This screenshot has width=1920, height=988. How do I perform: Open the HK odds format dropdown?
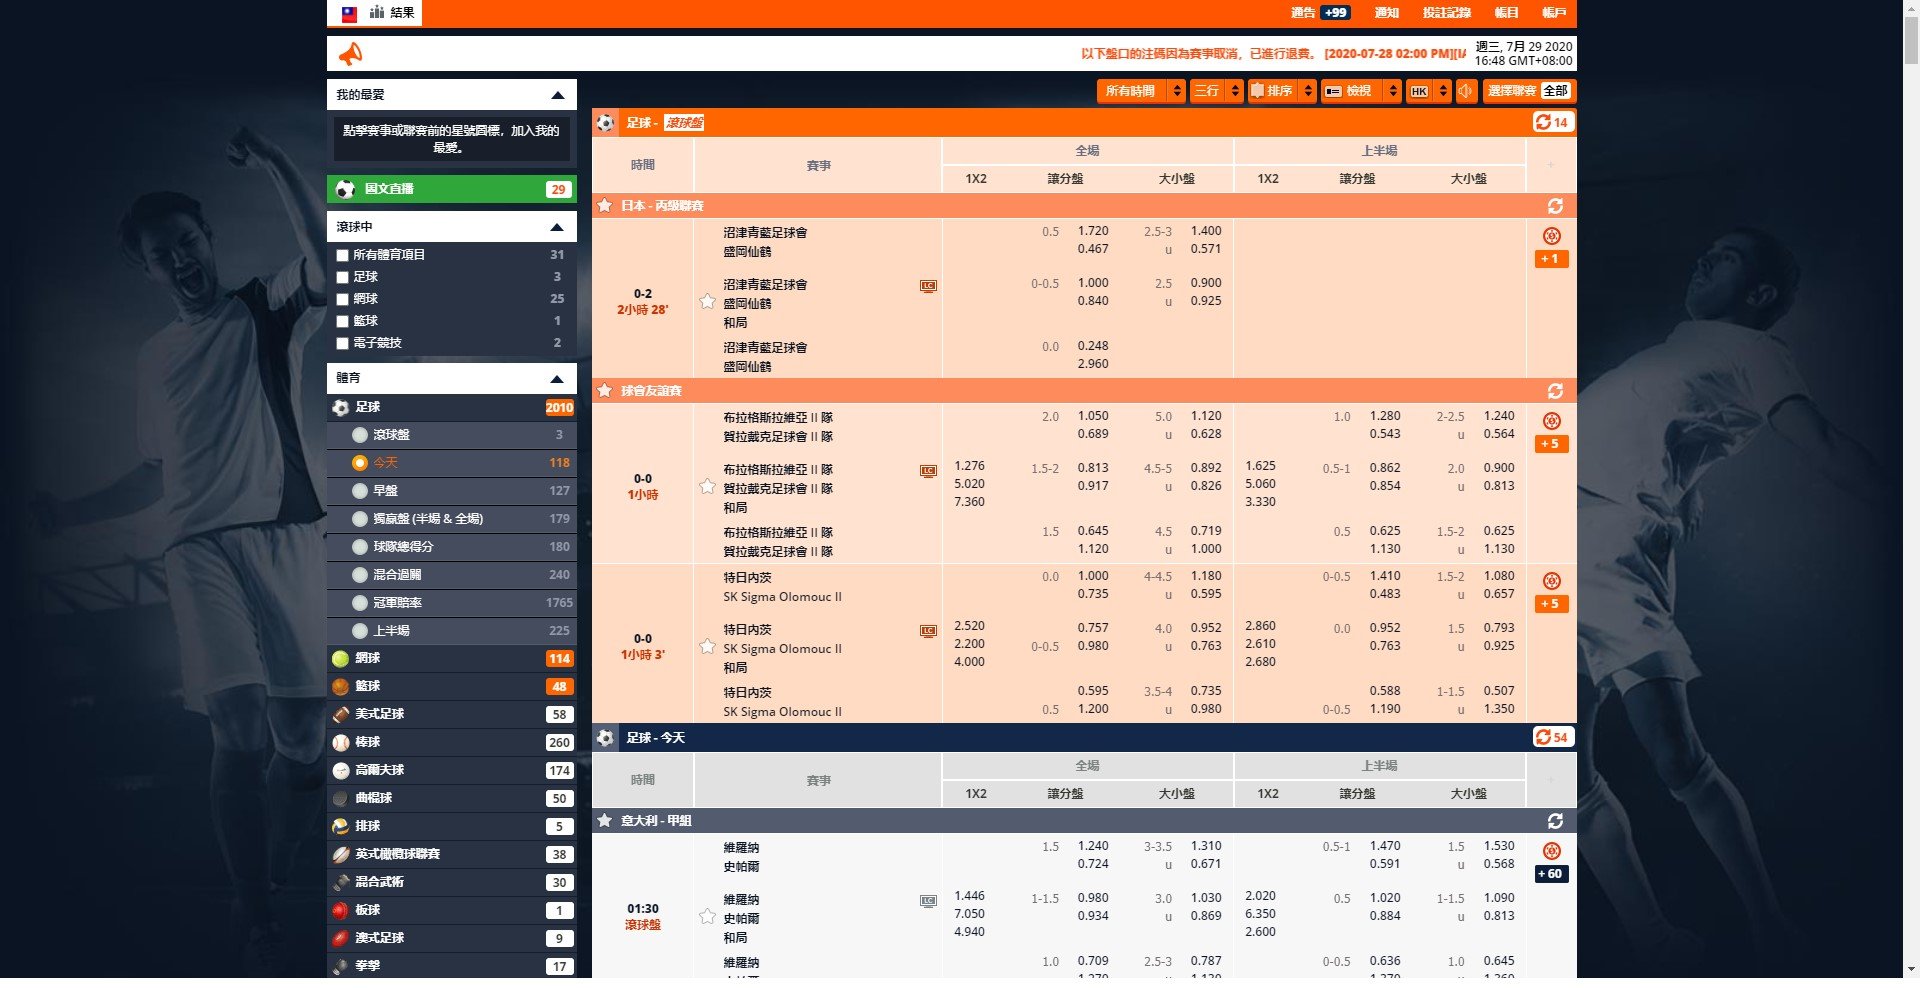(1429, 91)
